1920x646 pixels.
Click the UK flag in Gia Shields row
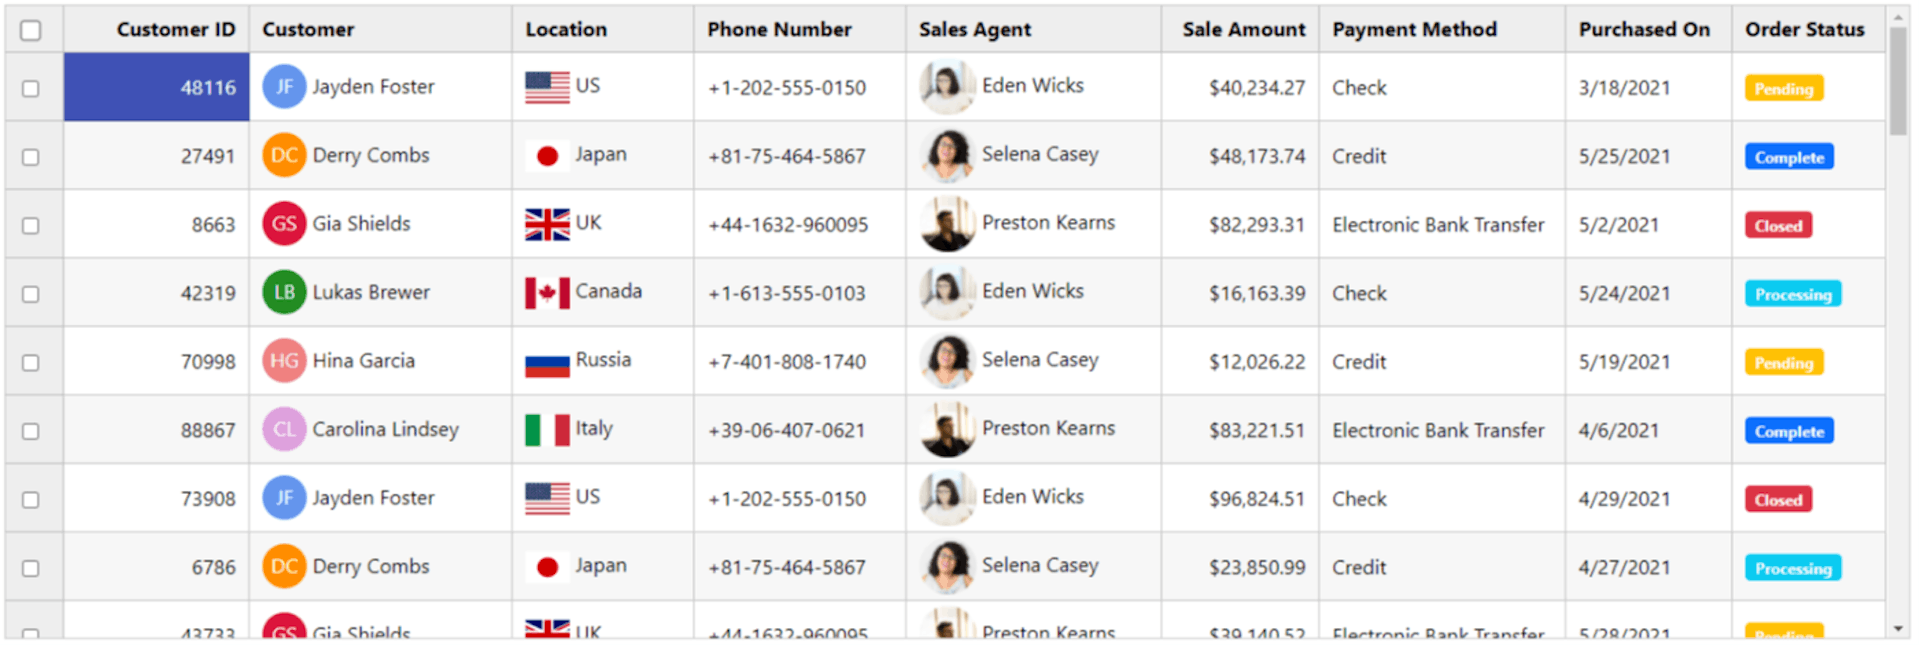pyautogui.click(x=547, y=224)
